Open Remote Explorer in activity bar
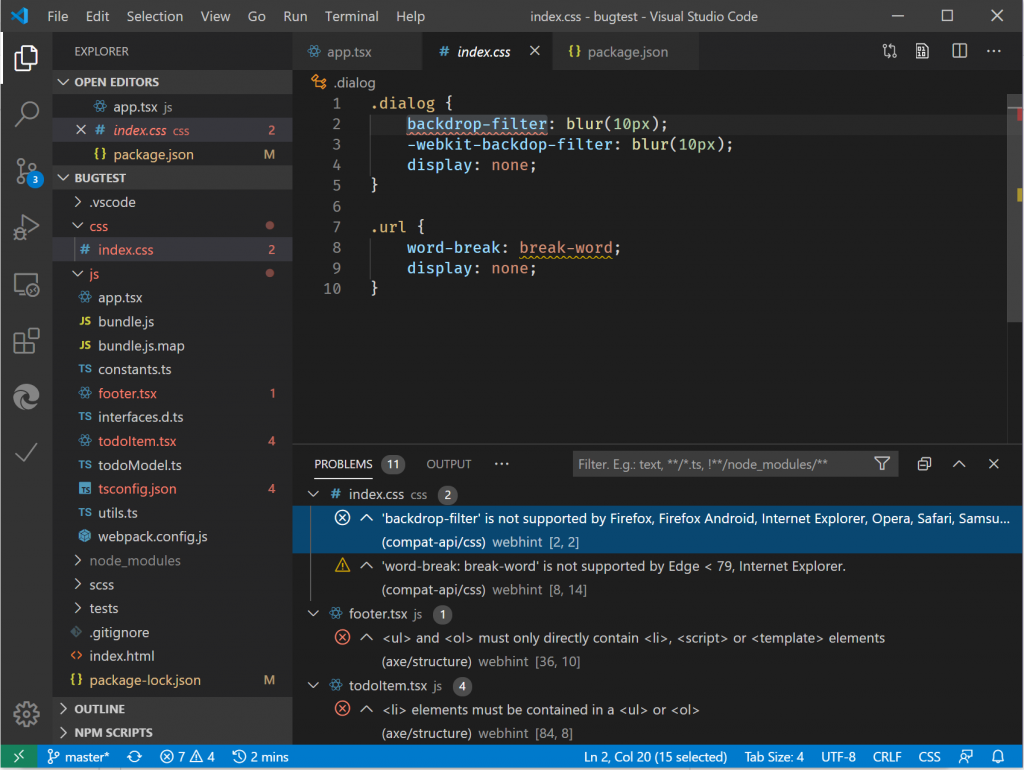Viewport: 1024px width, 770px height. click(x=27, y=286)
